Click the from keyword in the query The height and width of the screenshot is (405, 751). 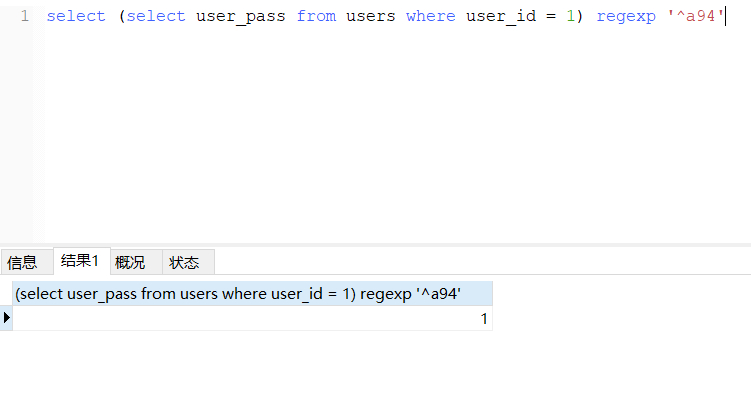tap(316, 16)
